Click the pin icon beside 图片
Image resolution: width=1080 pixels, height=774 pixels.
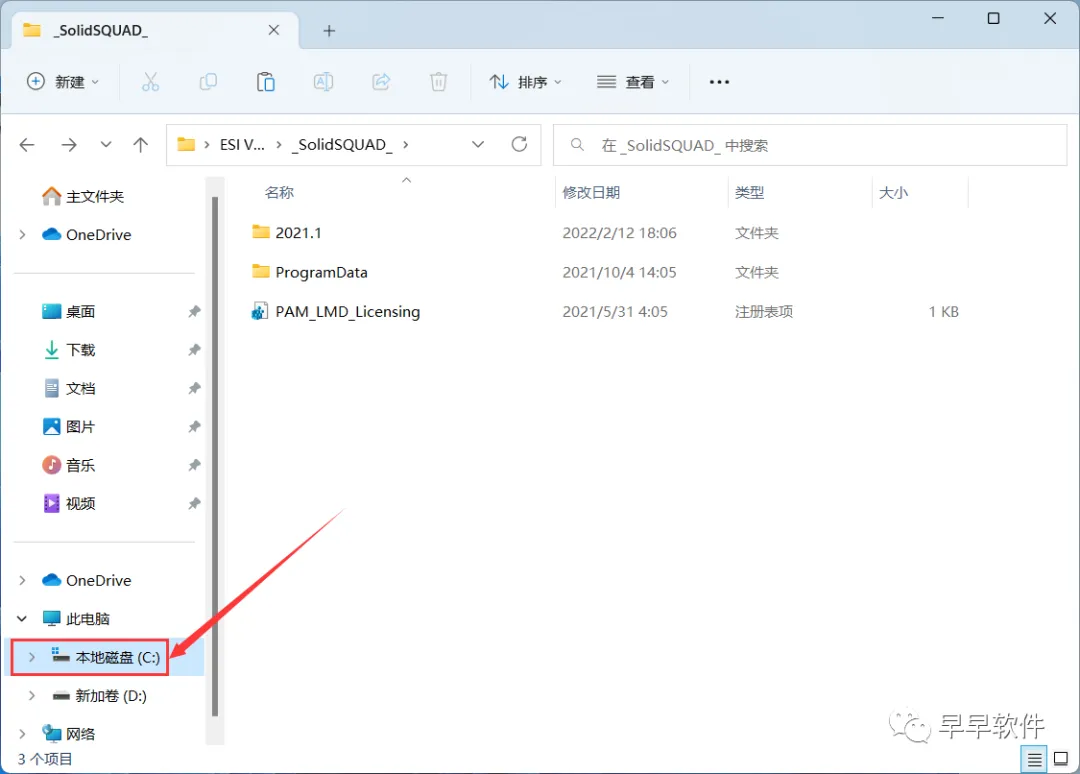pyautogui.click(x=194, y=427)
